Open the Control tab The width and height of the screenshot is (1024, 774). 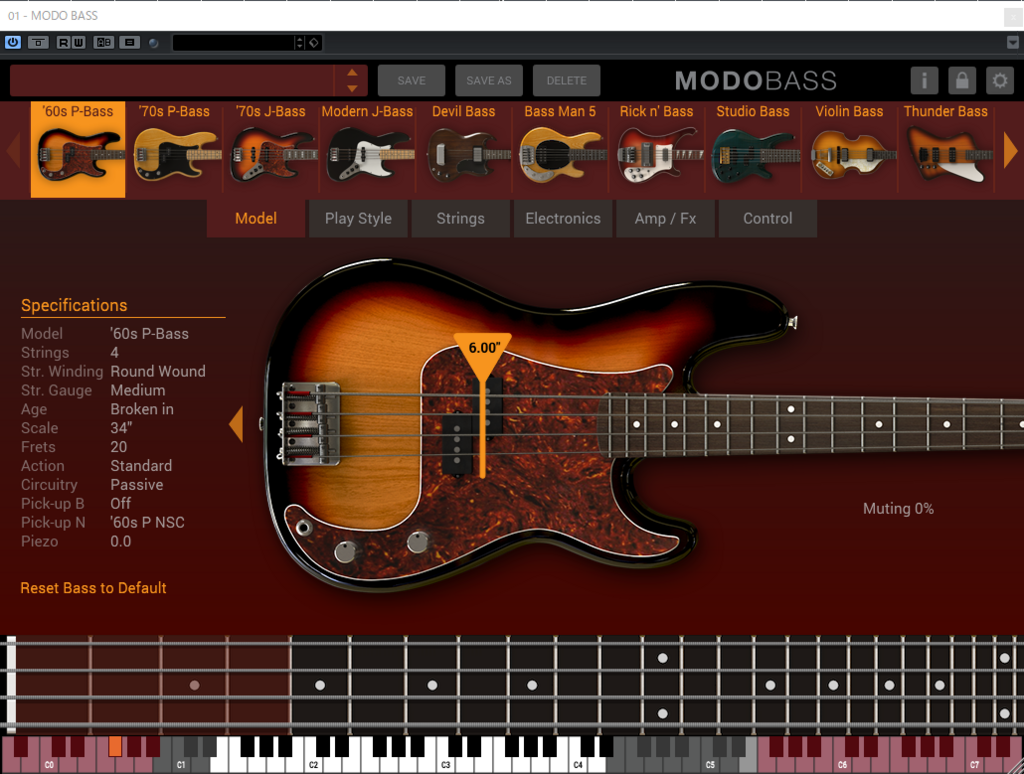(768, 219)
